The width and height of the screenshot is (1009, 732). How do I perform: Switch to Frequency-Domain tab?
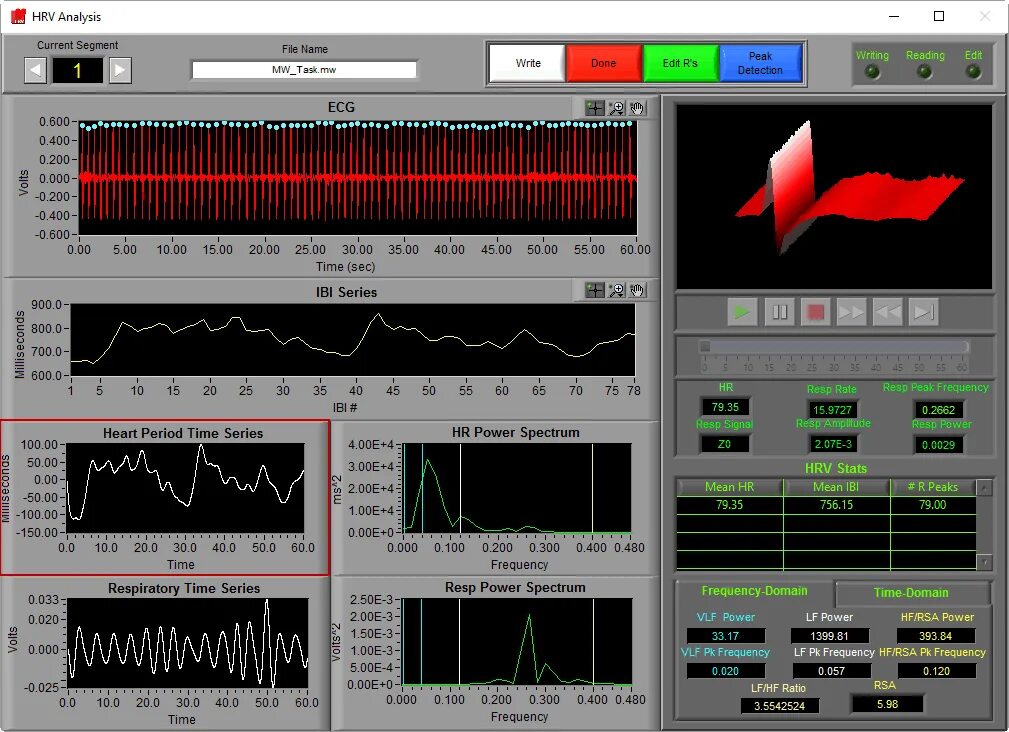(754, 591)
